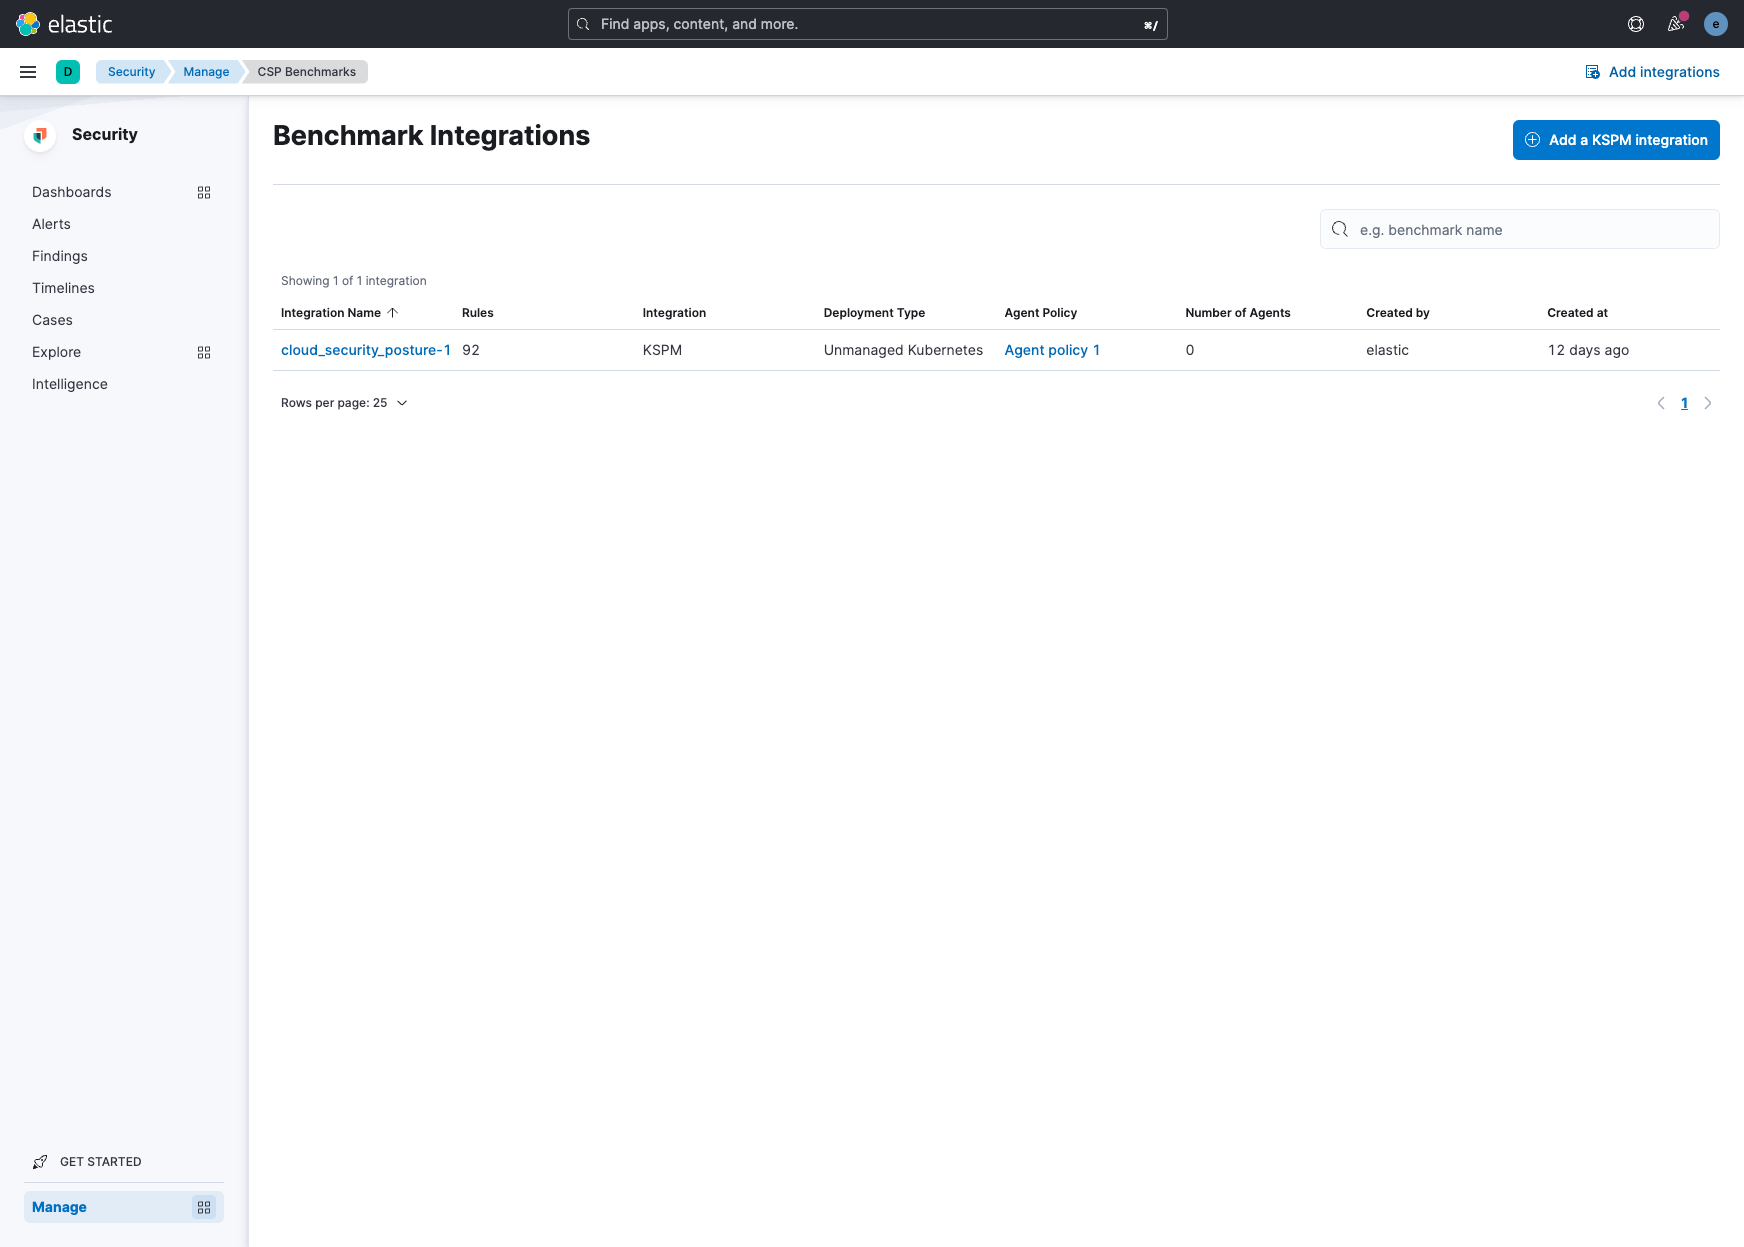Click the benchmark name search field
The height and width of the screenshot is (1247, 1744).
[1519, 229]
